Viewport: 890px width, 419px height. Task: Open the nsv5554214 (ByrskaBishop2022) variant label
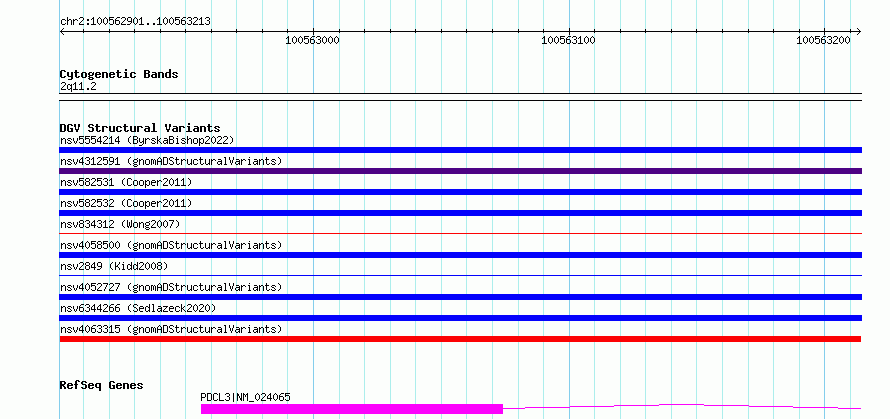[147, 140]
